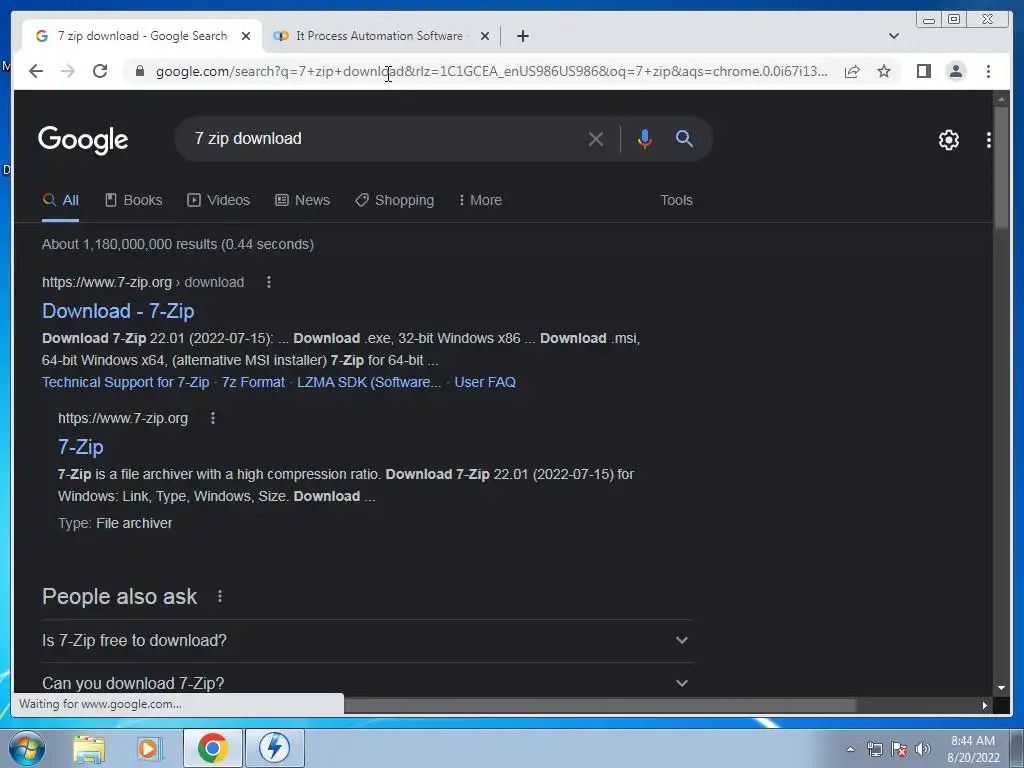Open Windows Explorer from taskbar

click(x=89, y=748)
